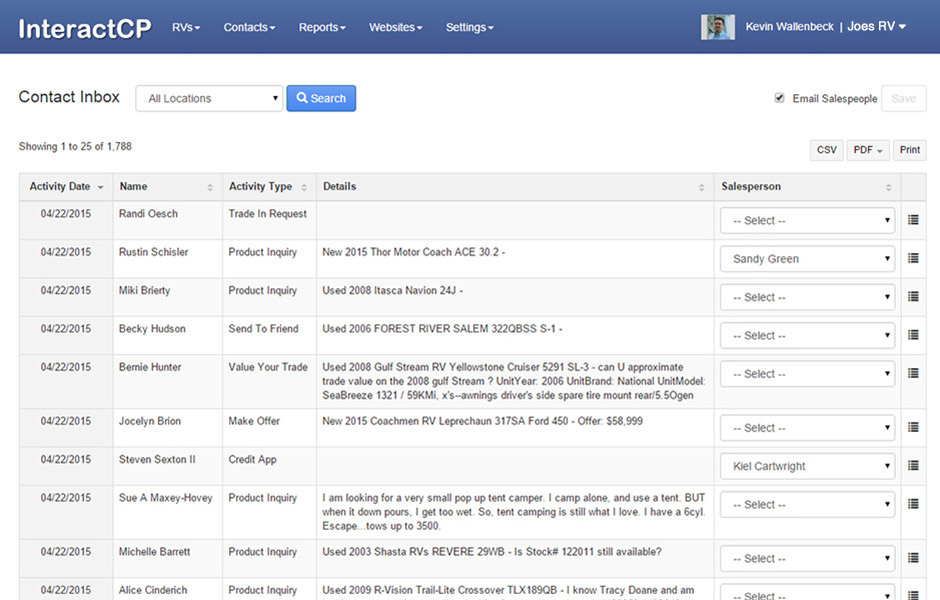
Task: Open salesperson dropdown for Miki Brierty
Action: point(808,297)
